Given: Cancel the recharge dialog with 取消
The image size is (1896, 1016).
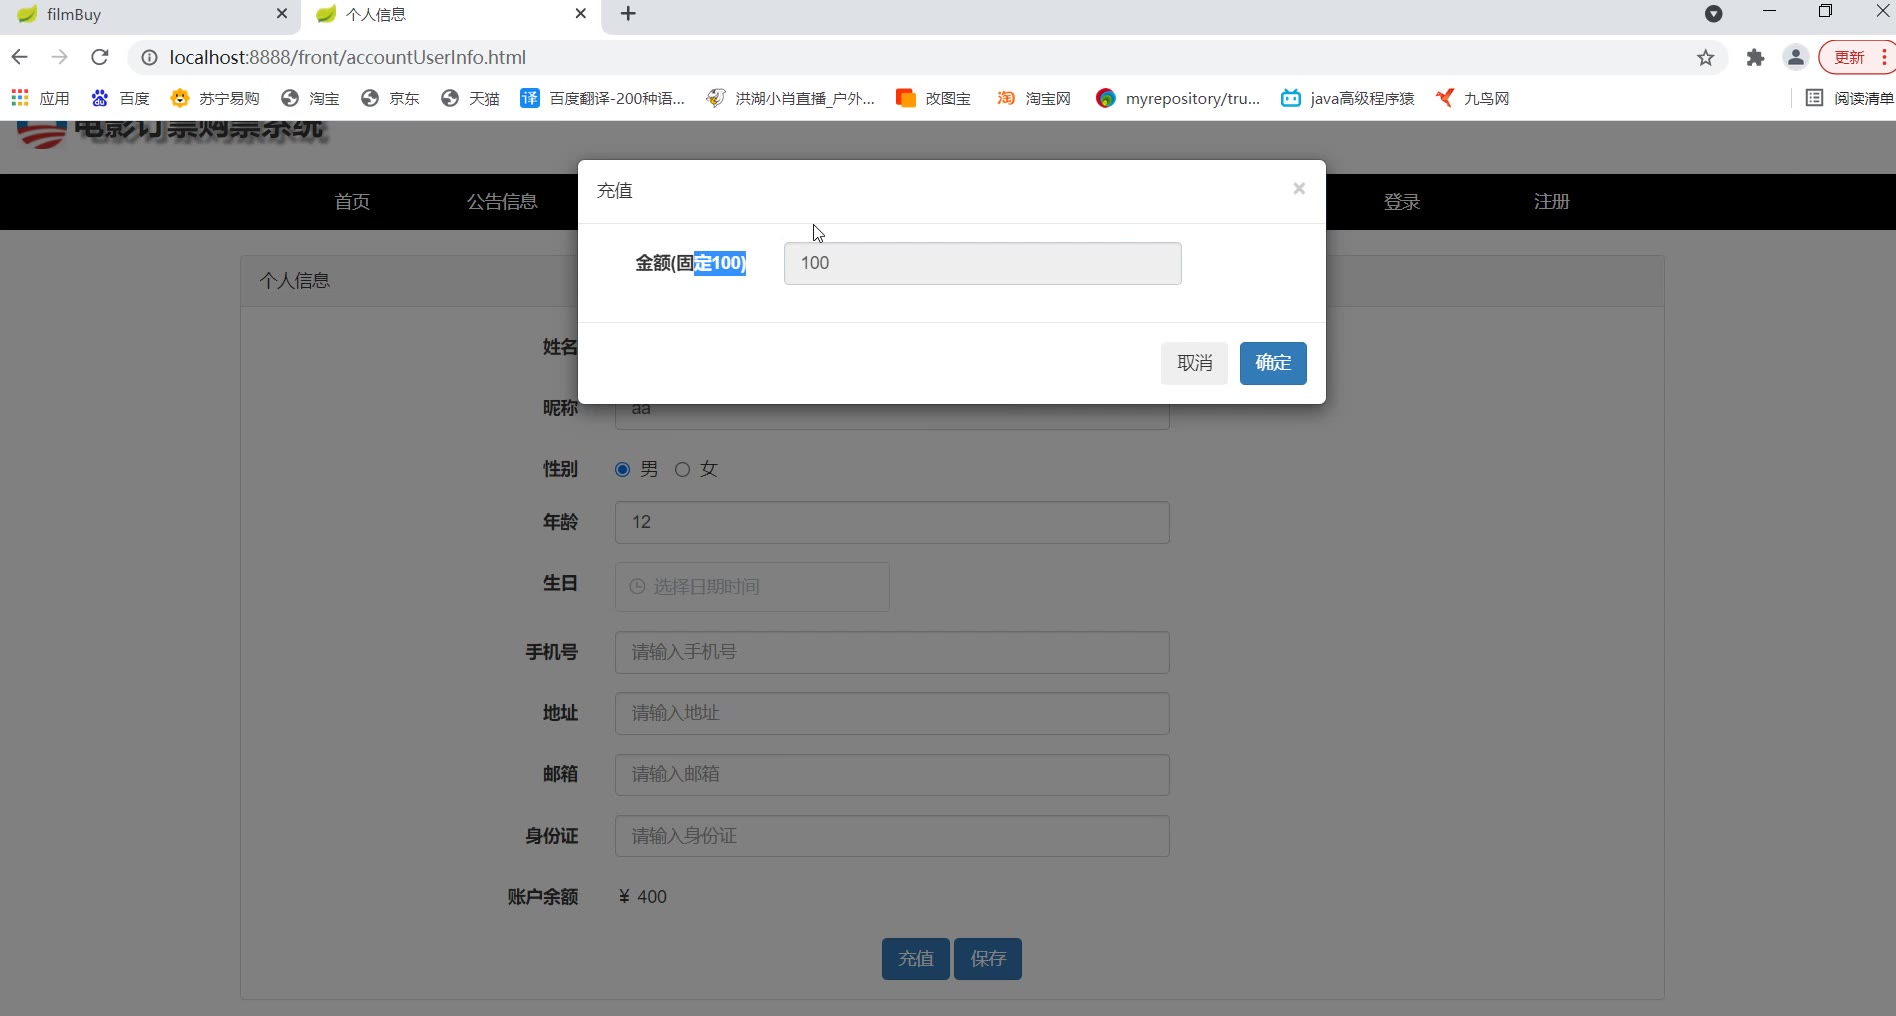Looking at the screenshot, I should click(1194, 363).
